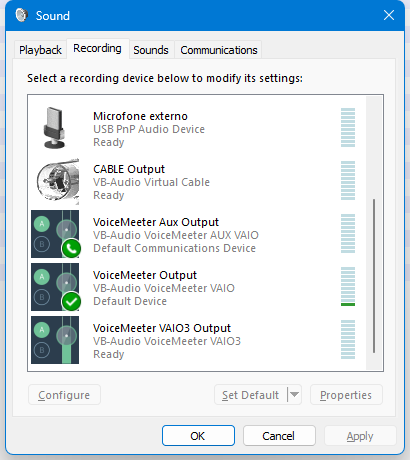Image resolution: width=410 pixels, height=460 pixels.
Task: Click the level meter for Microfone externo
Action: 348,128
